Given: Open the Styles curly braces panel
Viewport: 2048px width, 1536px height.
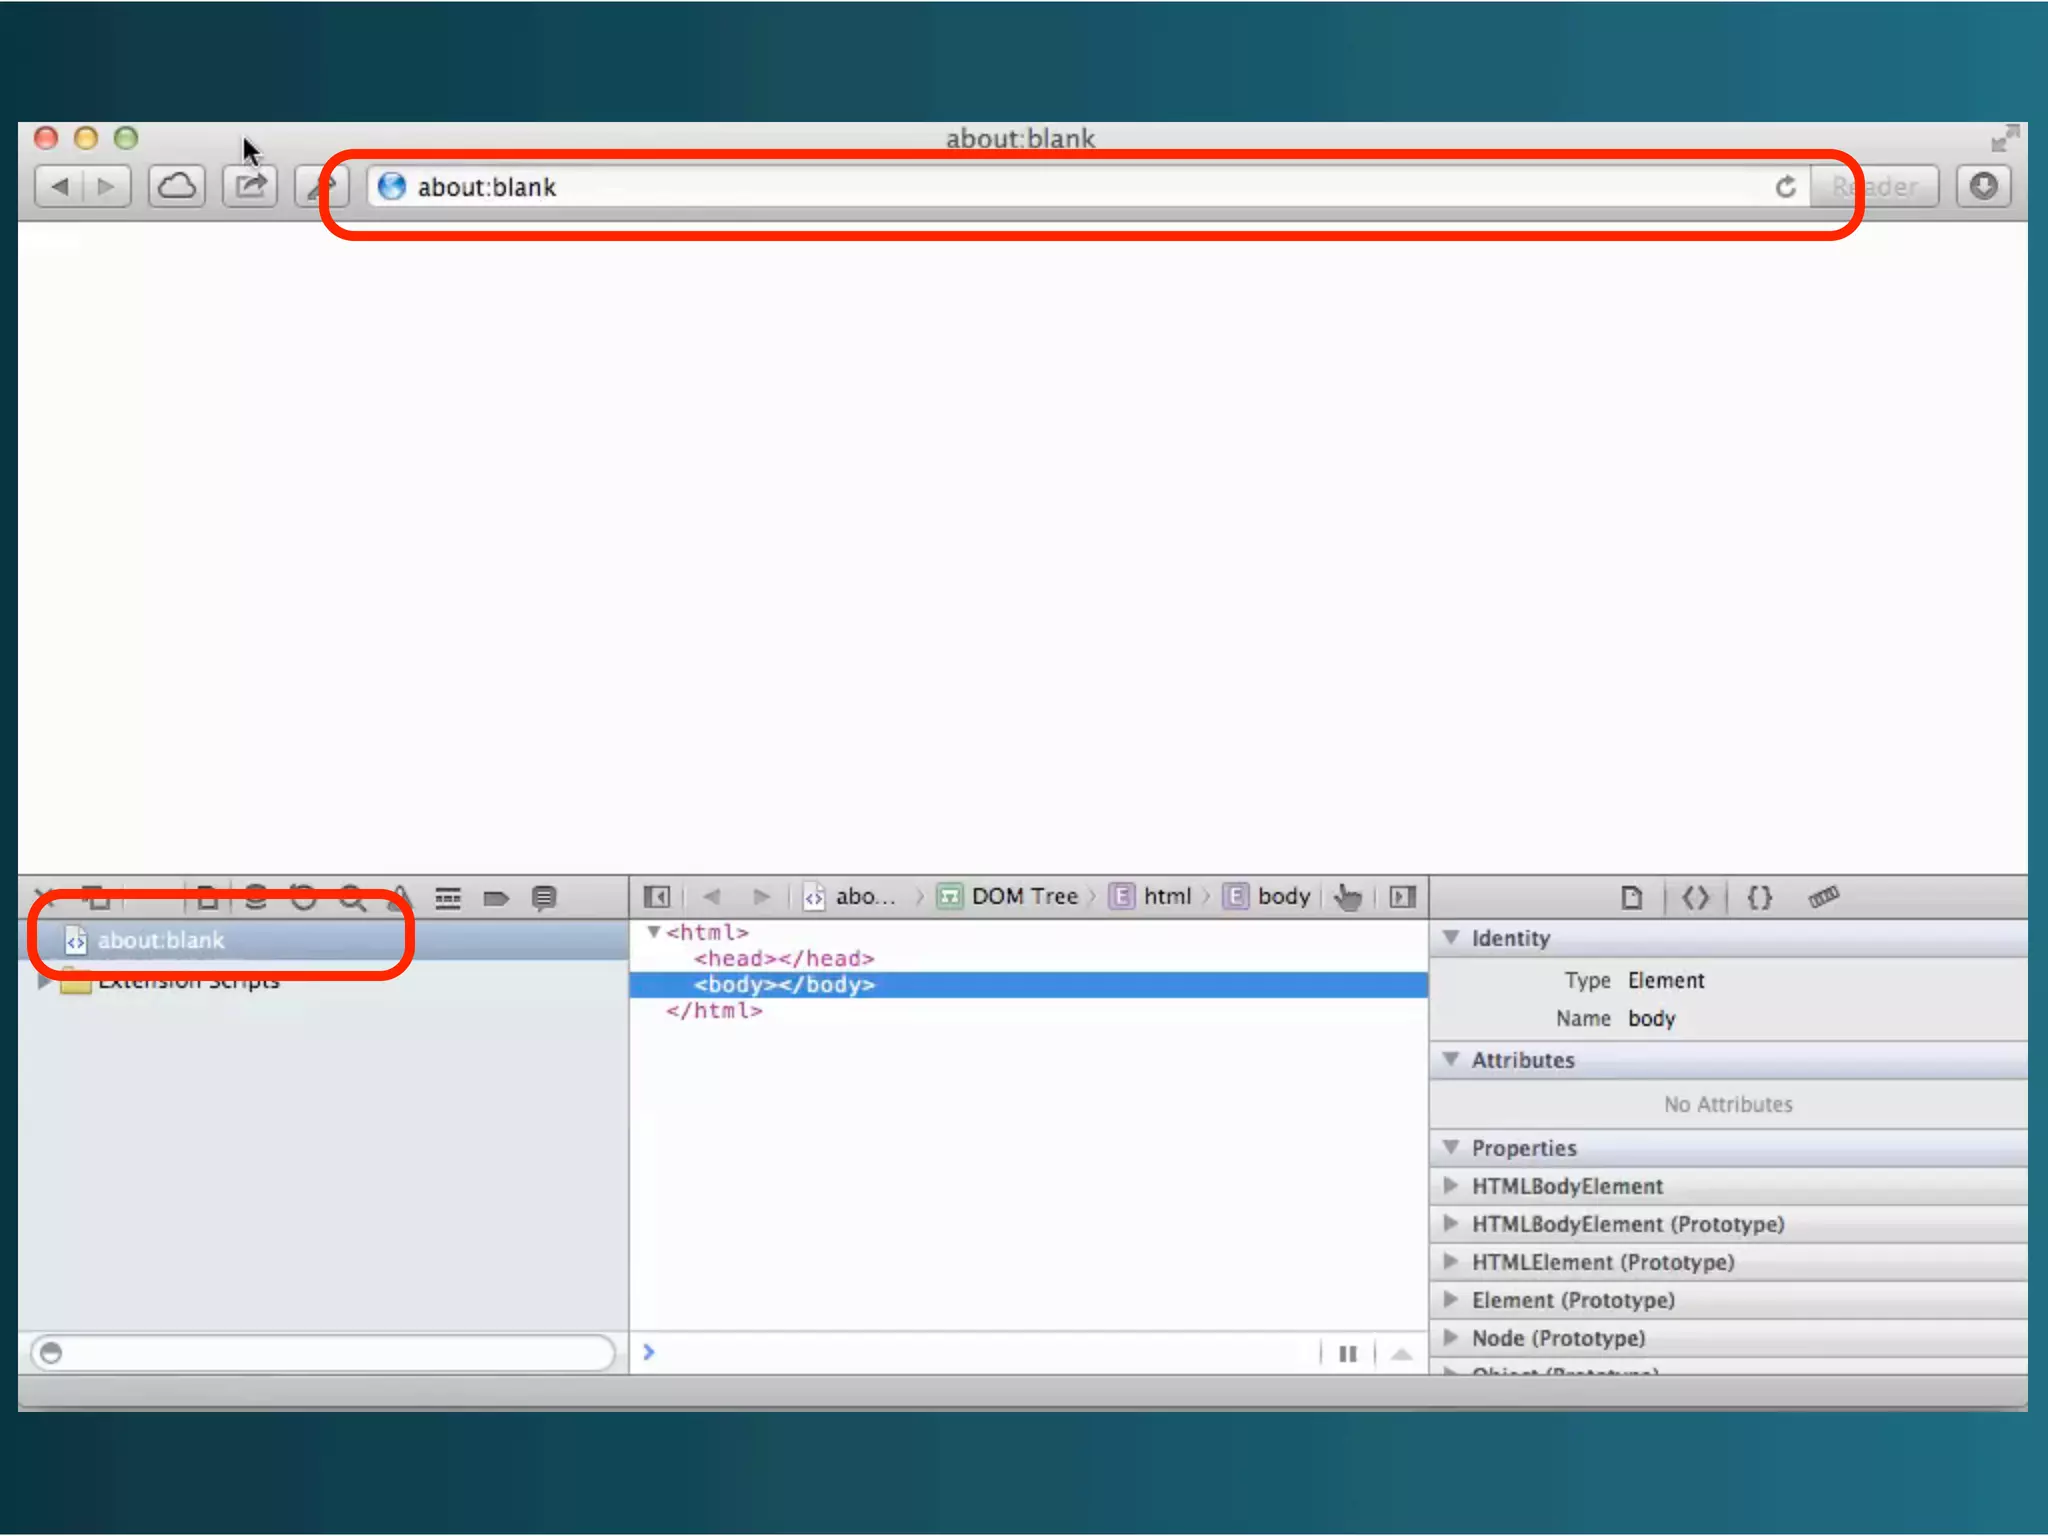Looking at the screenshot, I should point(1759,897).
